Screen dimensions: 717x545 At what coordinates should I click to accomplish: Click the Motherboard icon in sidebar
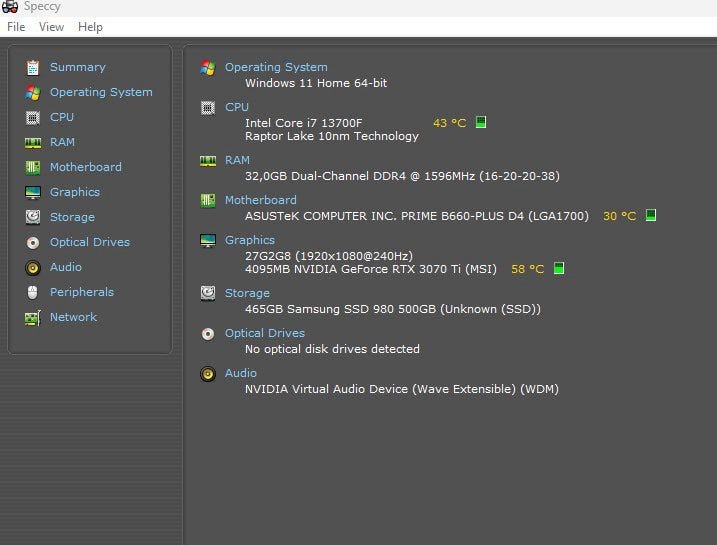click(33, 167)
